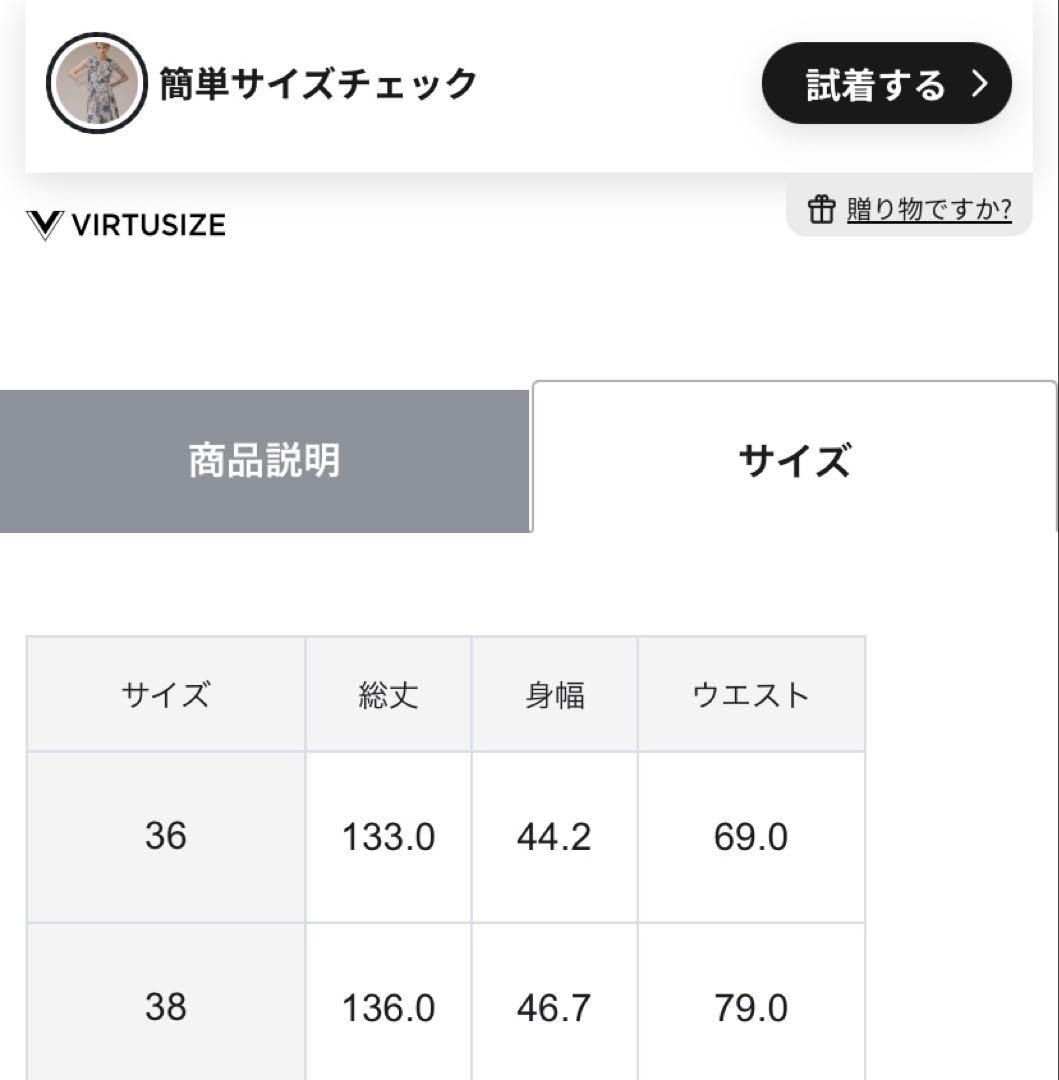Click the gift box icon
Screen dimensions: 1059x1080
[x=821, y=209]
